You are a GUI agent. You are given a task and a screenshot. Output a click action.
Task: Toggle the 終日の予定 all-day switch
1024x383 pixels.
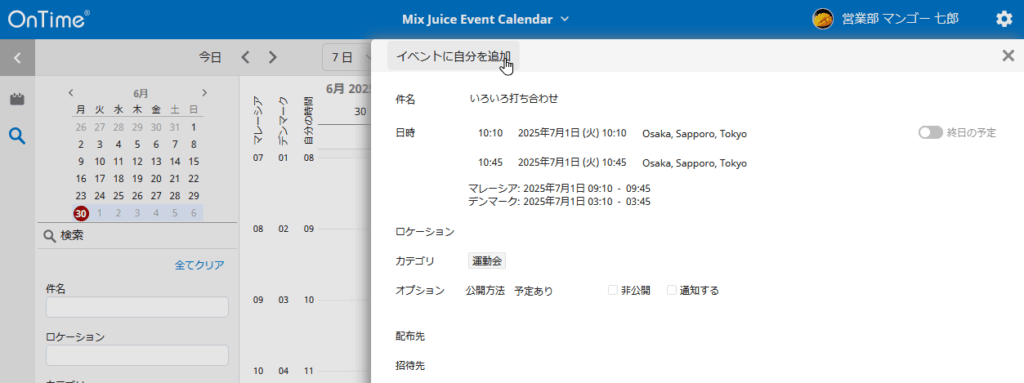[x=931, y=133]
